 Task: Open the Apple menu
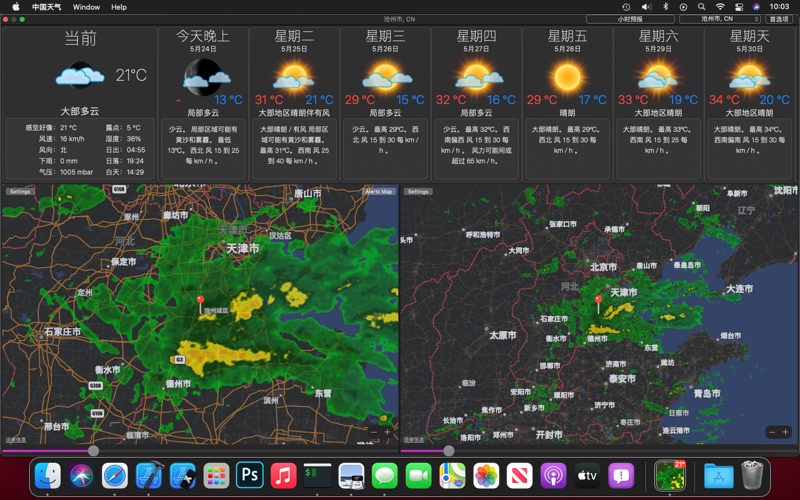click(x=16, y=7)
